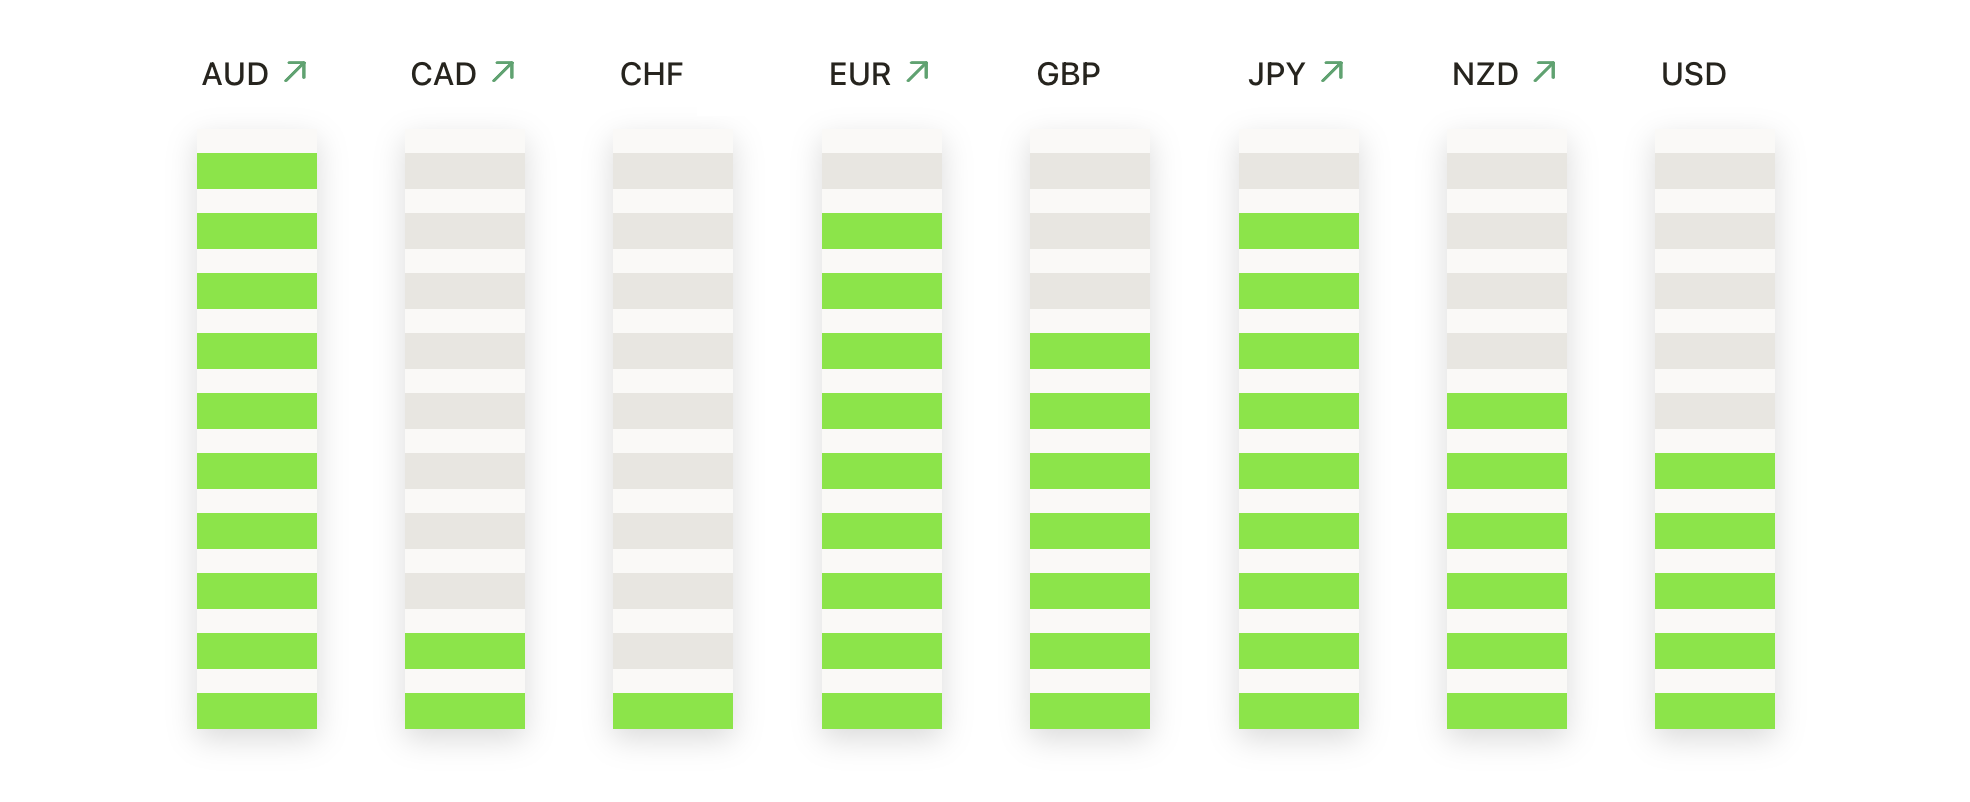The height and width of the screenshot is (802, 1970).
Task: Click the trend arrow icon next to EUR
Action: click(x=918, y=72)
